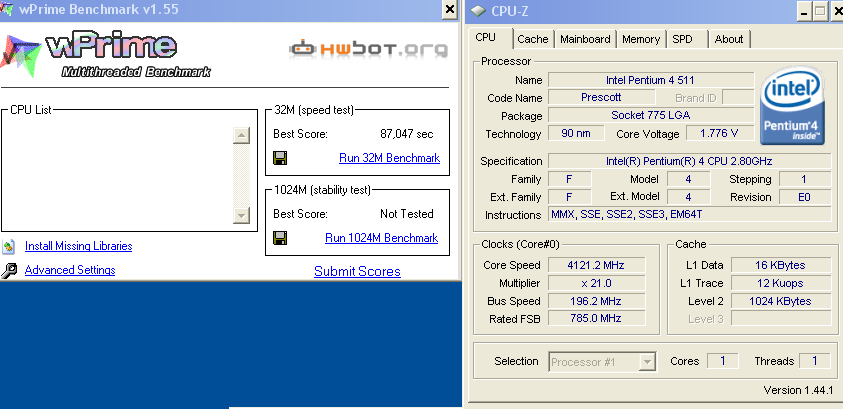
Task: Run the 32M Benchmark
Action: [389, 158]
